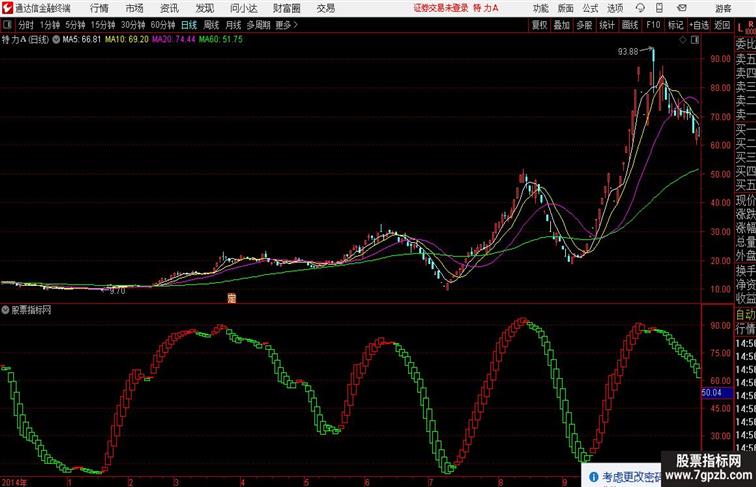Open the 问小达 menu

(244, 8)
